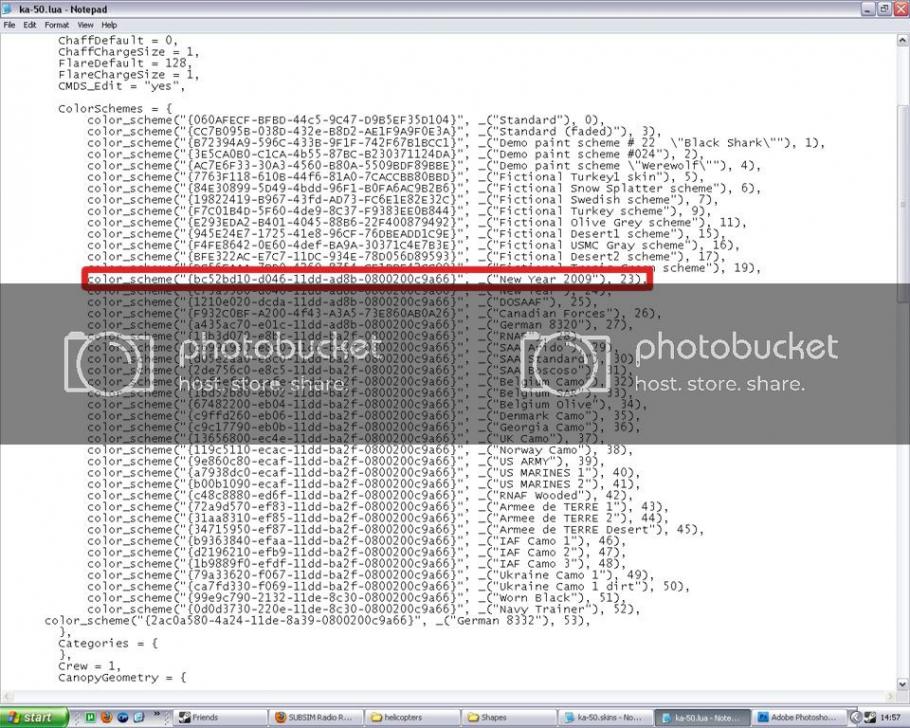Open the View menu
Screen dimensions: 910x728
point(85,24)
